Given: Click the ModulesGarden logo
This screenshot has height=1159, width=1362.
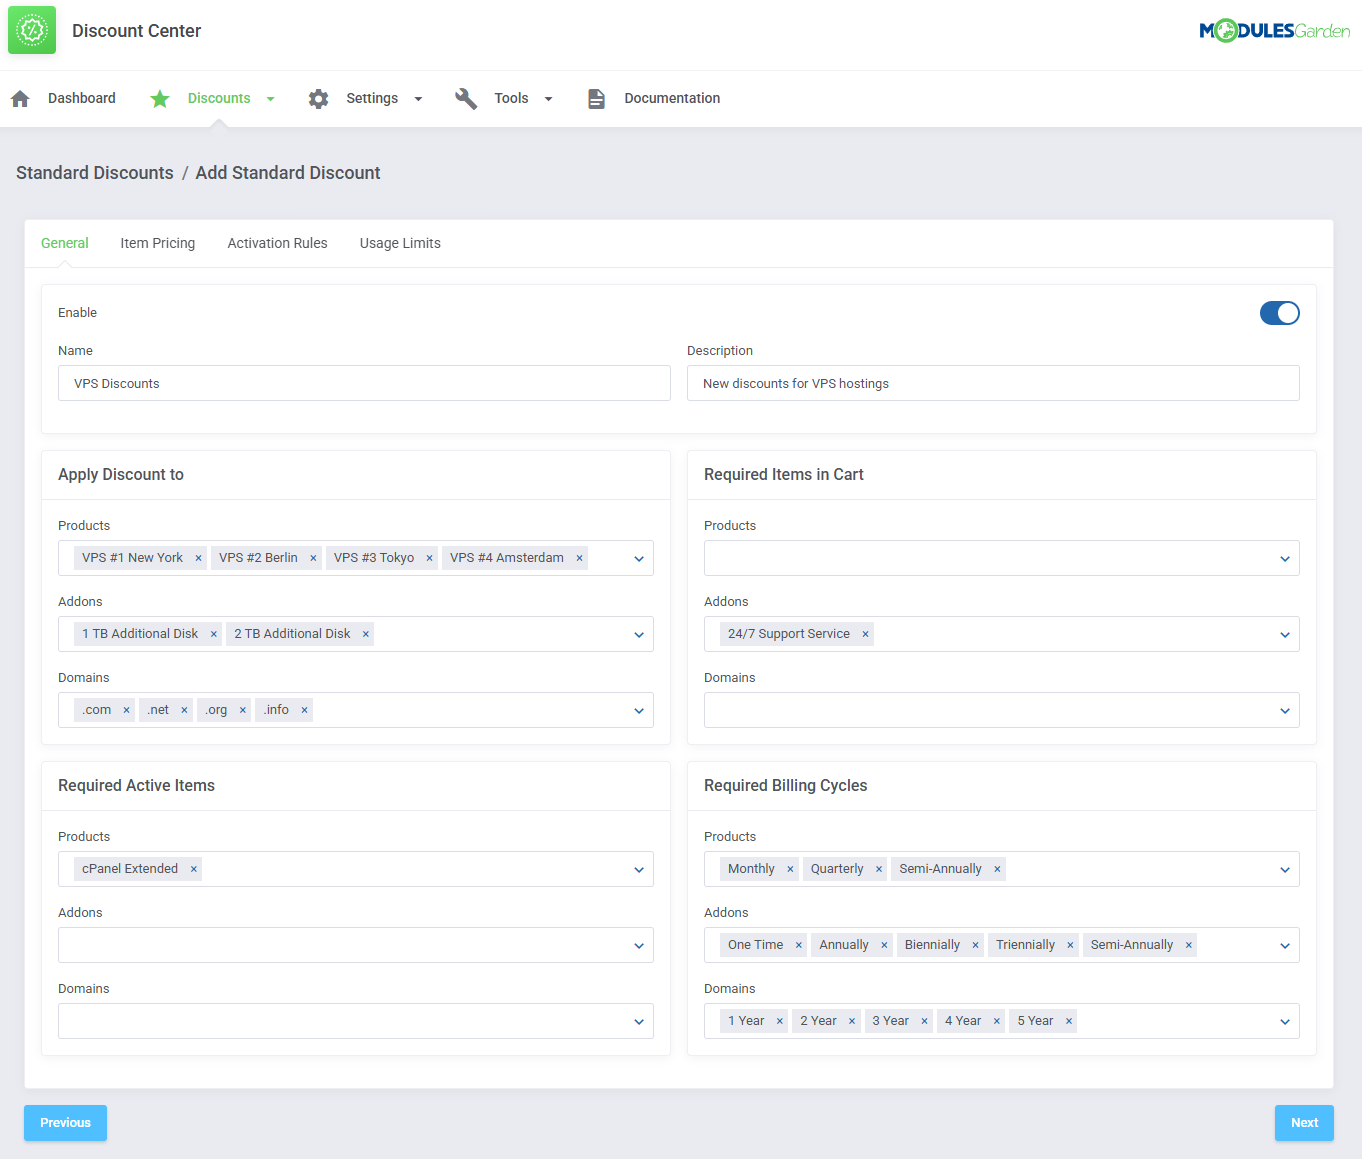Looking at the screenshot, I should click(1274, 30).
